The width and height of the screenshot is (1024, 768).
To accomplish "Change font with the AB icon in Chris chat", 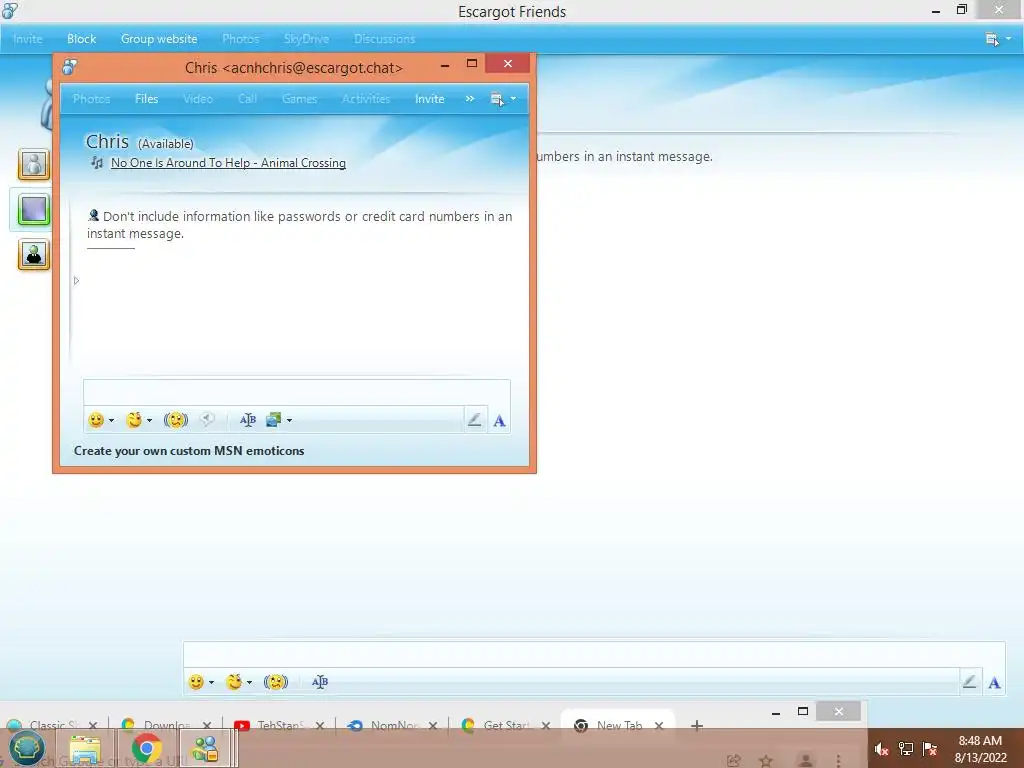I will (x=248, y=420).
